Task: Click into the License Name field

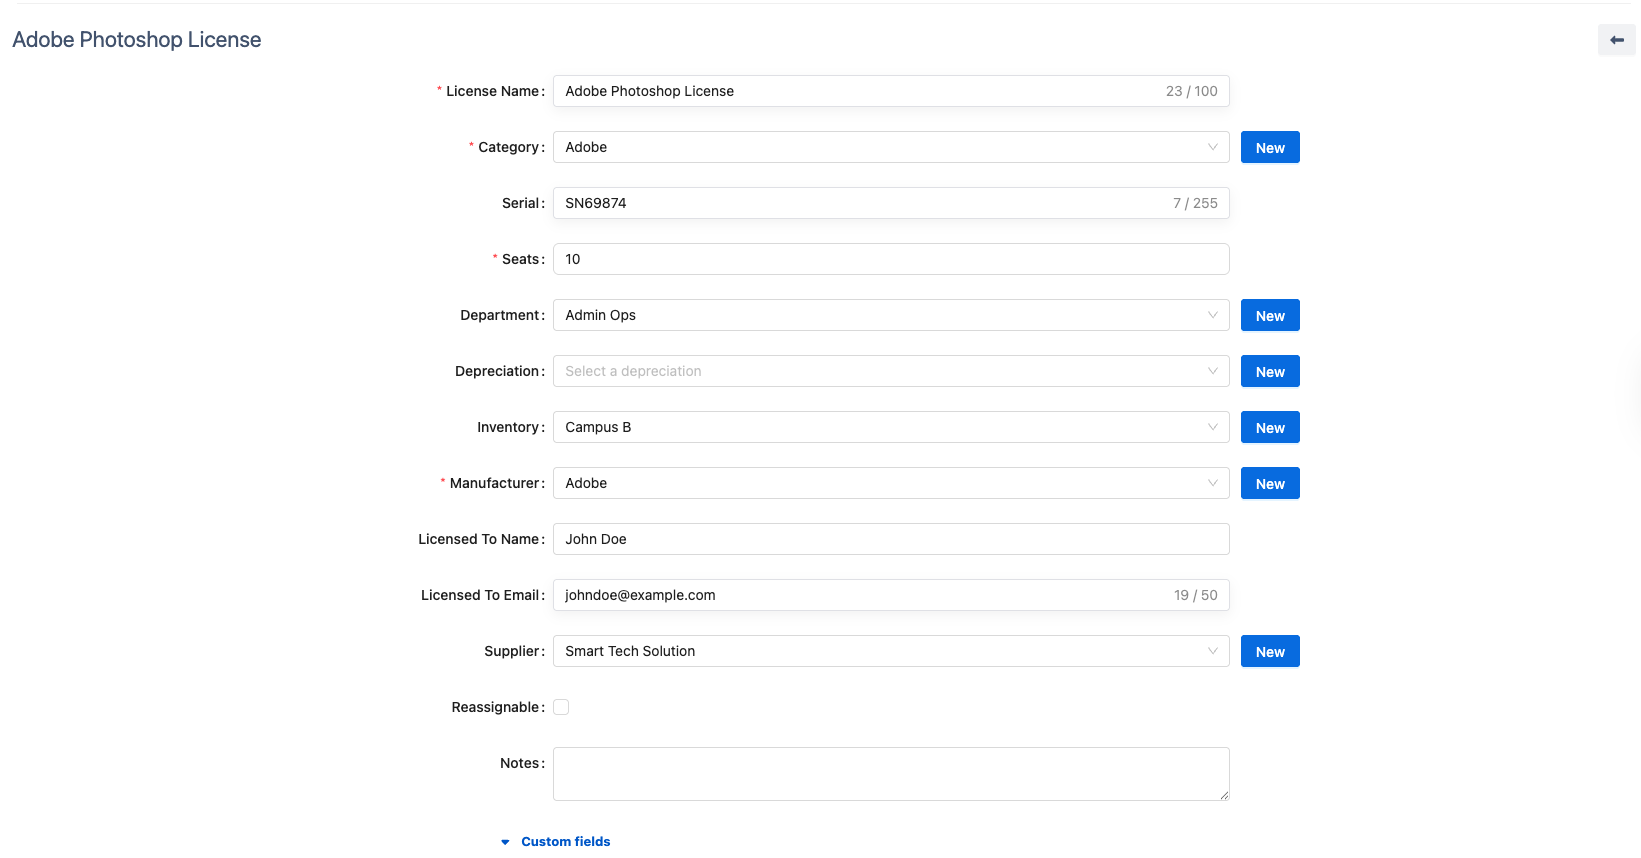Action: [860, 91]
